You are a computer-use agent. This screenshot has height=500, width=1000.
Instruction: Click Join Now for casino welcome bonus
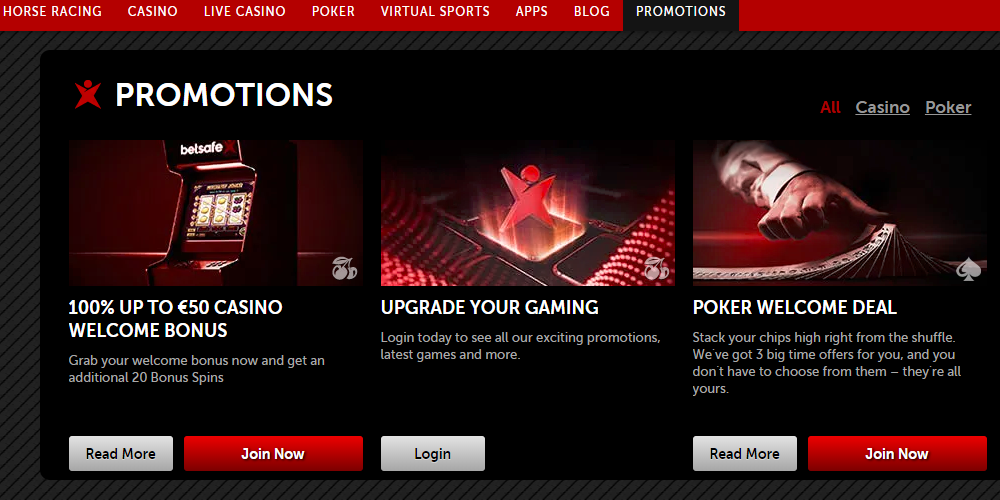pyautogui.click(x=273, y=453)
